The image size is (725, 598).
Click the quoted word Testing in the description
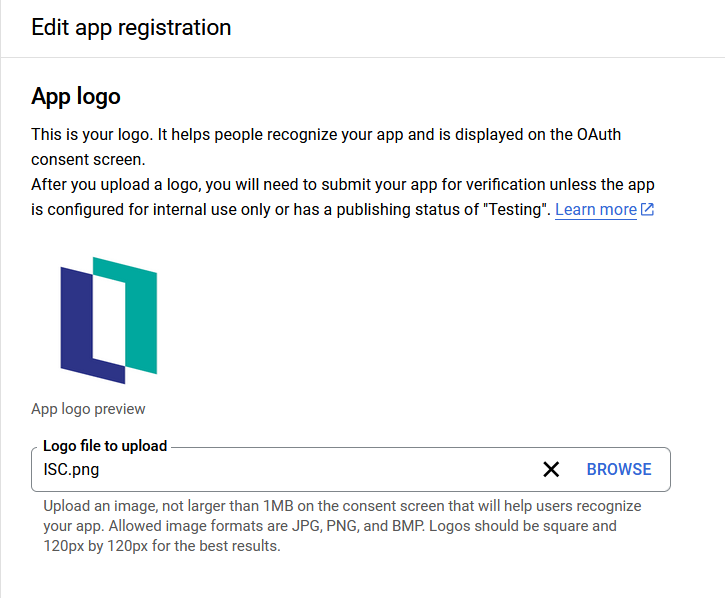516,210
